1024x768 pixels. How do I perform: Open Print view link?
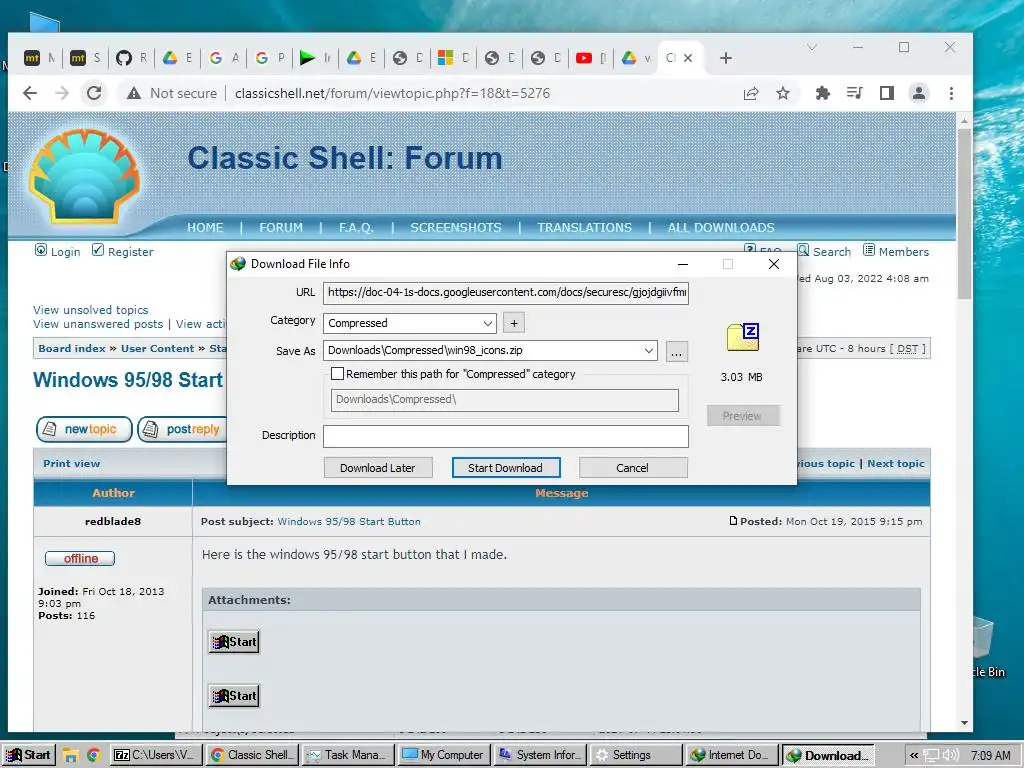(72, 463)
